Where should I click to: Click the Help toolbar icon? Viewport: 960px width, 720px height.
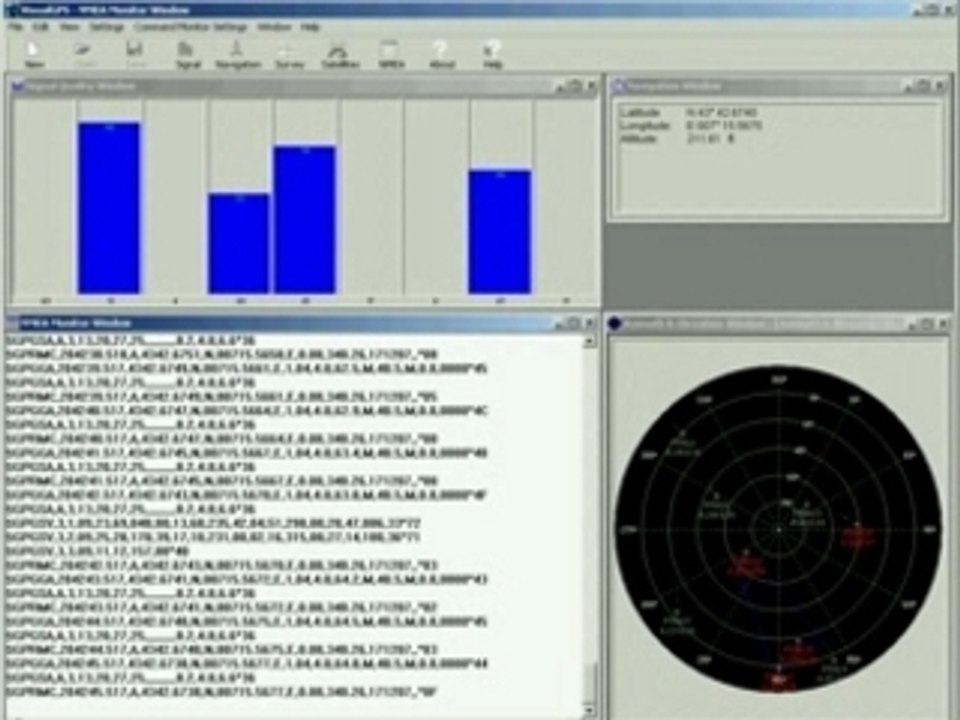pyautogui.click(x=492, y=54)
